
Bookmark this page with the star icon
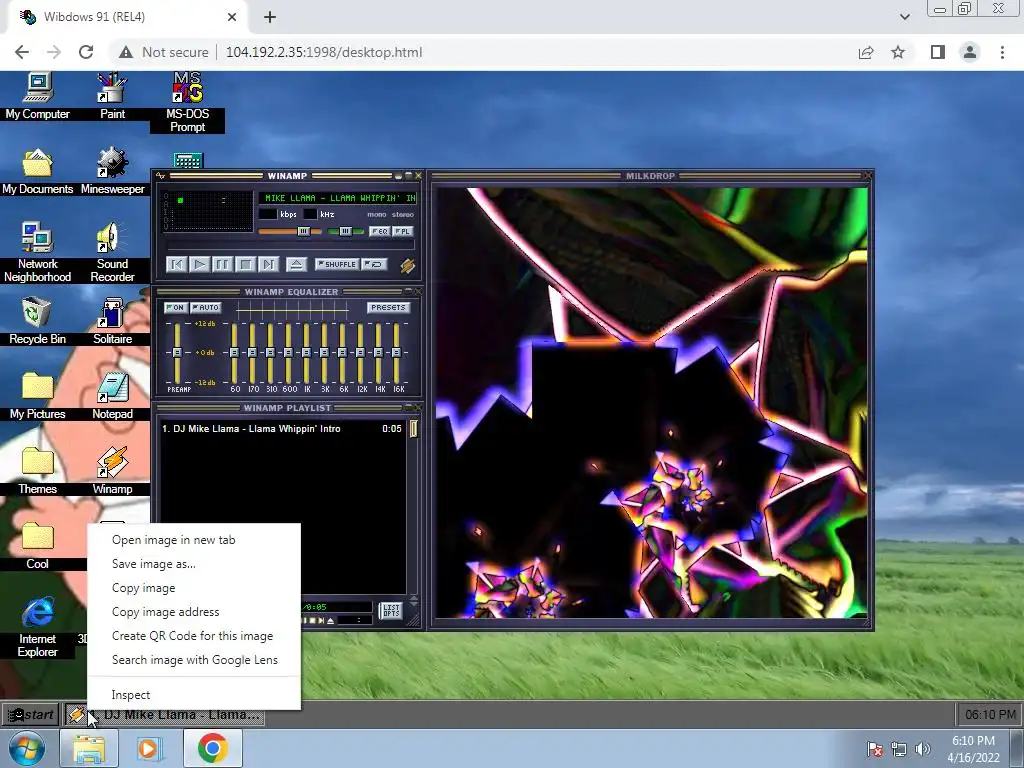[898, 52]
